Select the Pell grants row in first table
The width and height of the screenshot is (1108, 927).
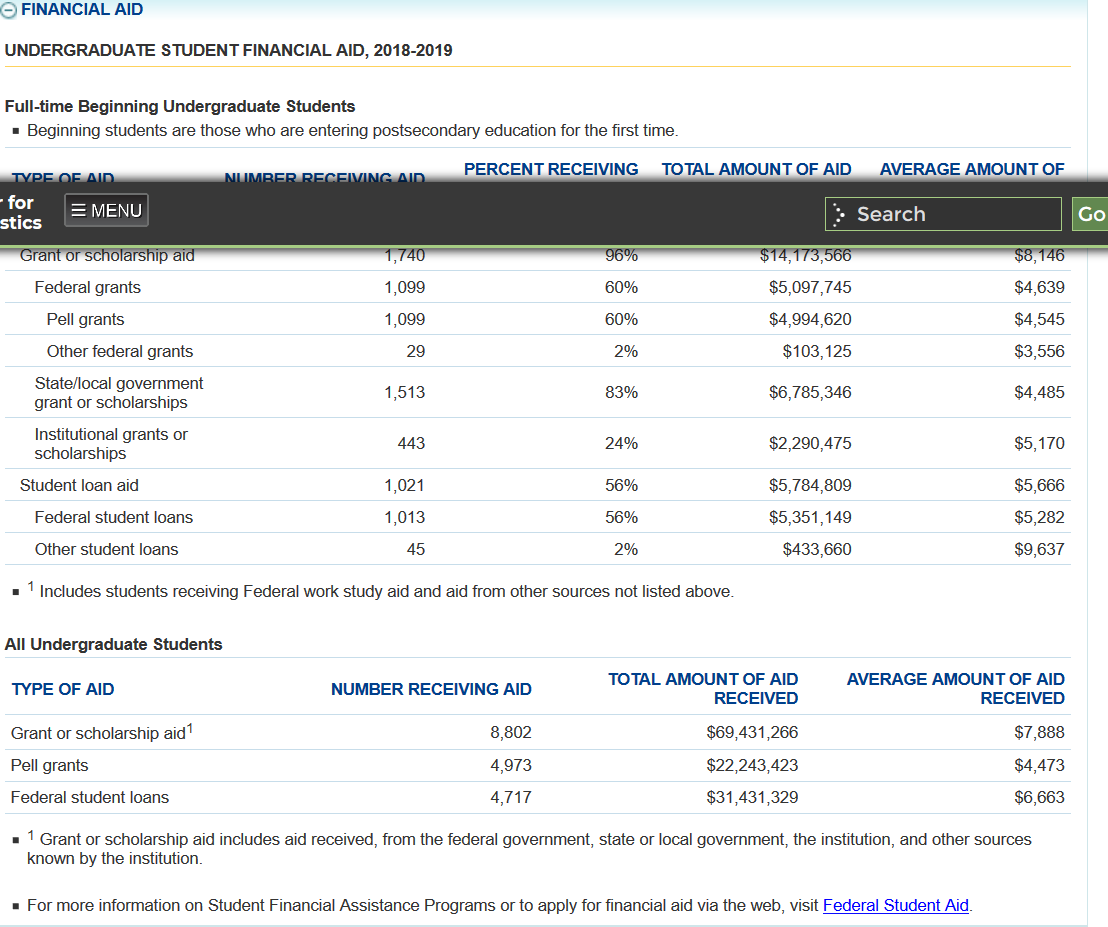pyautogui.click(x=86, y=320)
